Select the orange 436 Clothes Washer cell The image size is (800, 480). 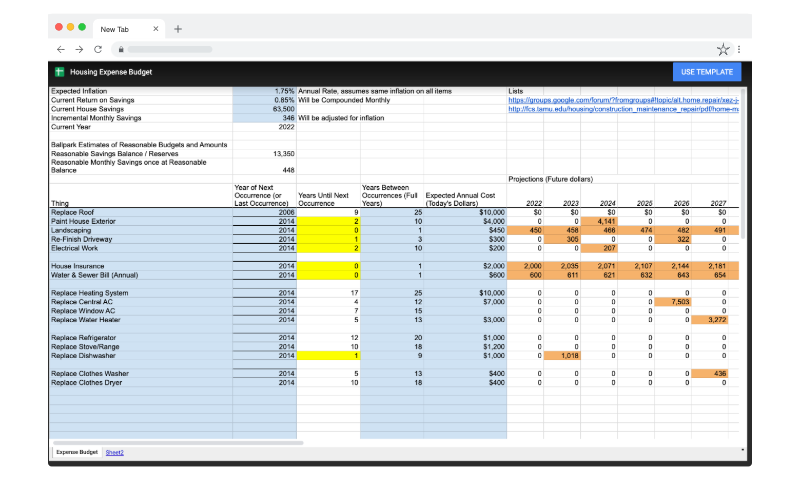(x=710, y=373)
